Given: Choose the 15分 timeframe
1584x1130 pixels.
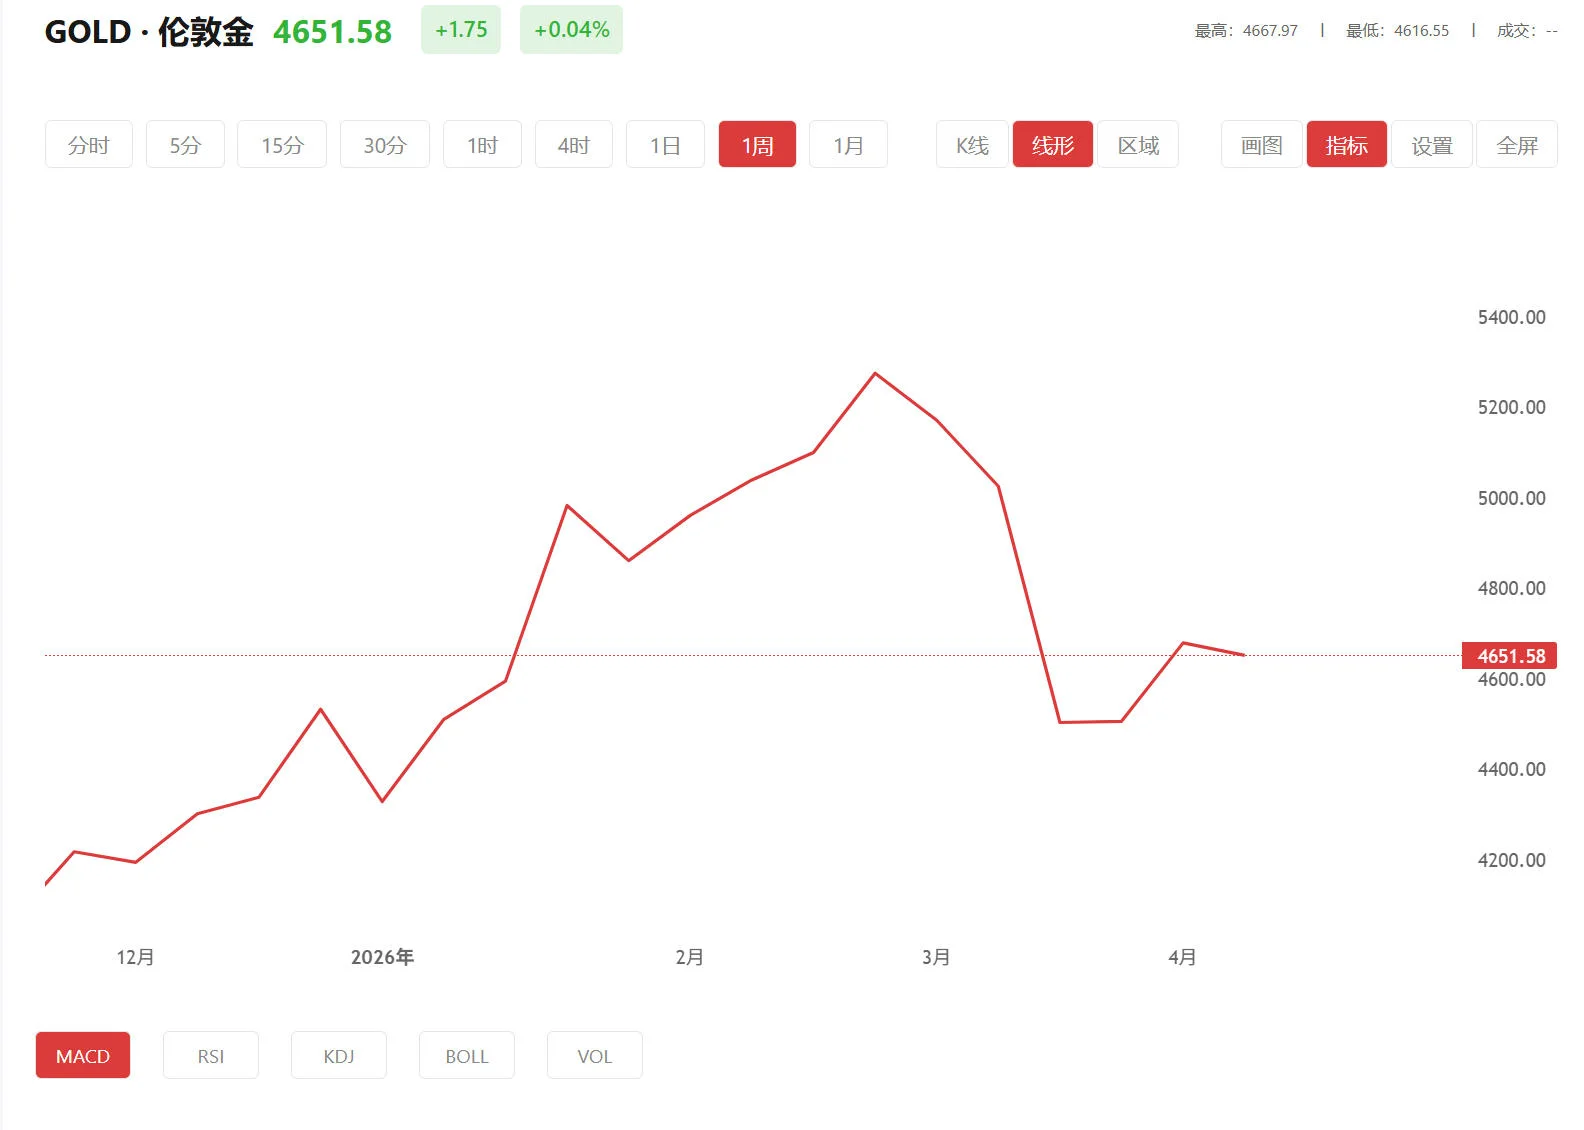Looking at the screenshot, I should [281, 145].
